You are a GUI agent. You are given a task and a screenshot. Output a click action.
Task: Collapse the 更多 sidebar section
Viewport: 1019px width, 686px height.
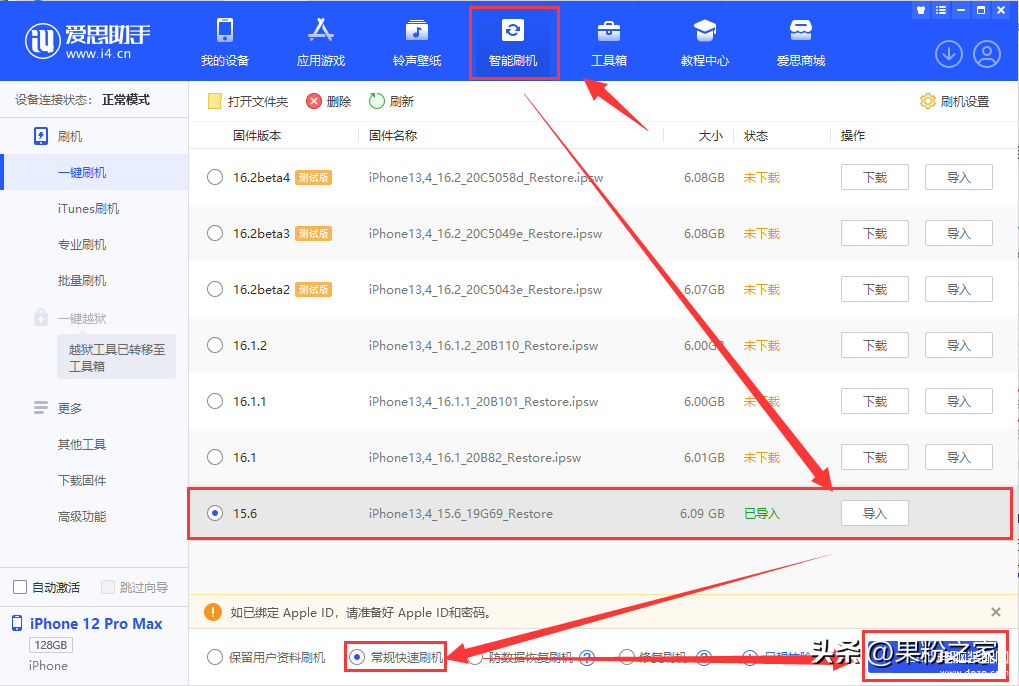pyautogui.click(x=70, y=408)
